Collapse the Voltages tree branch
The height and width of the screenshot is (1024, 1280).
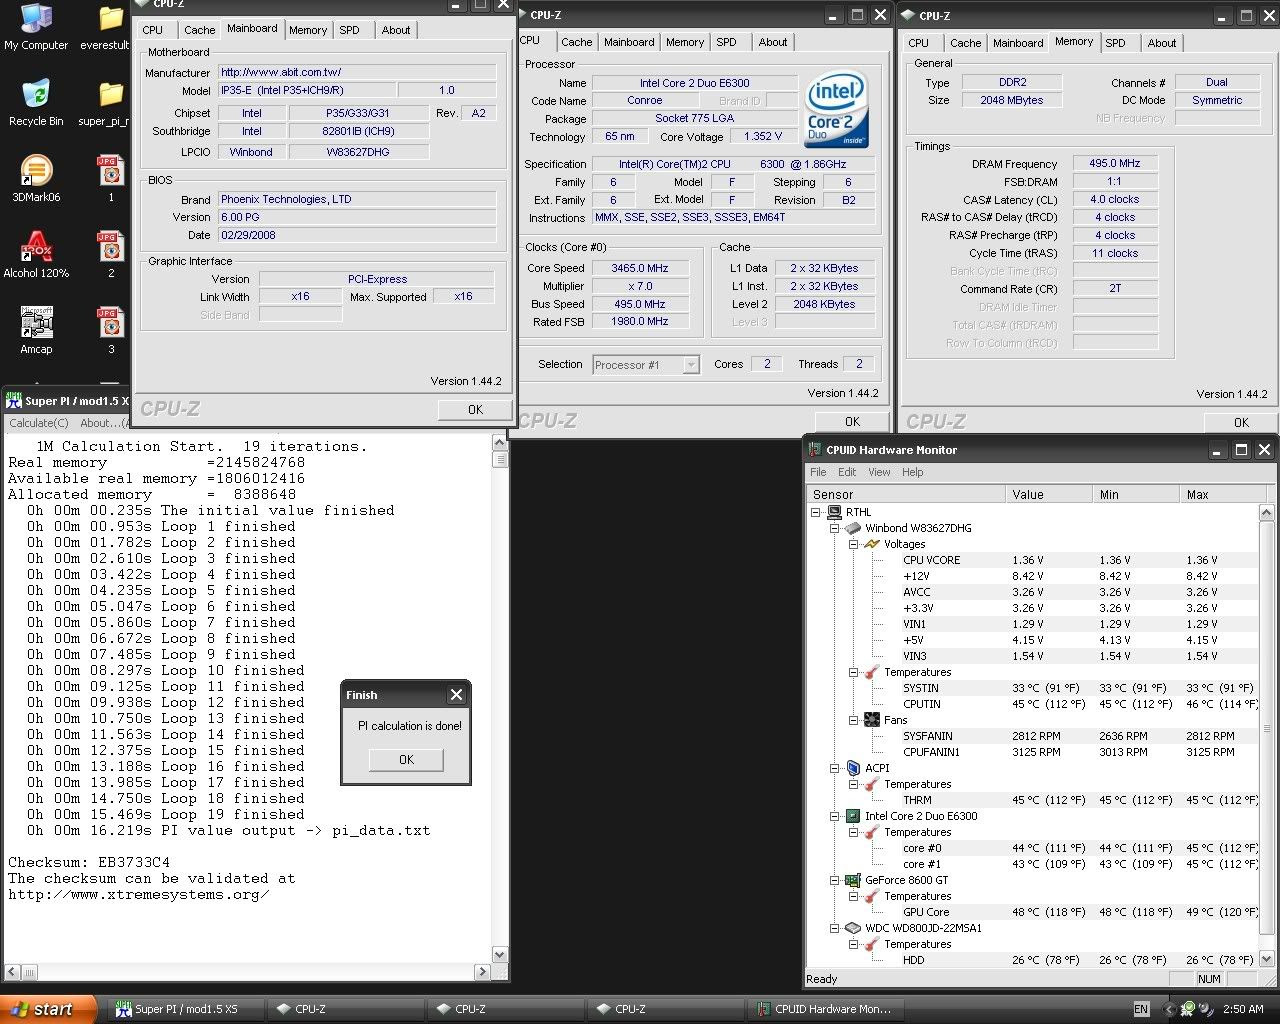point(854,544)
